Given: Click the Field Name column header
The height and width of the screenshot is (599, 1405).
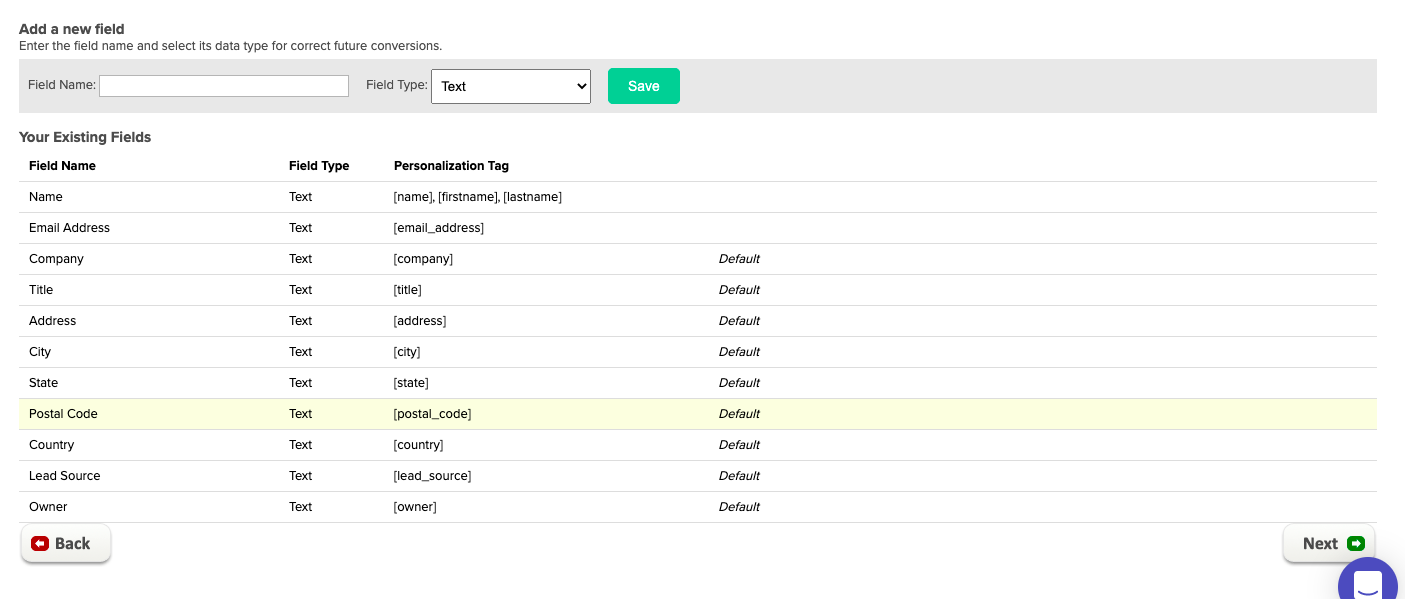Looking at the screenshot, I should (x=62, y=166).
